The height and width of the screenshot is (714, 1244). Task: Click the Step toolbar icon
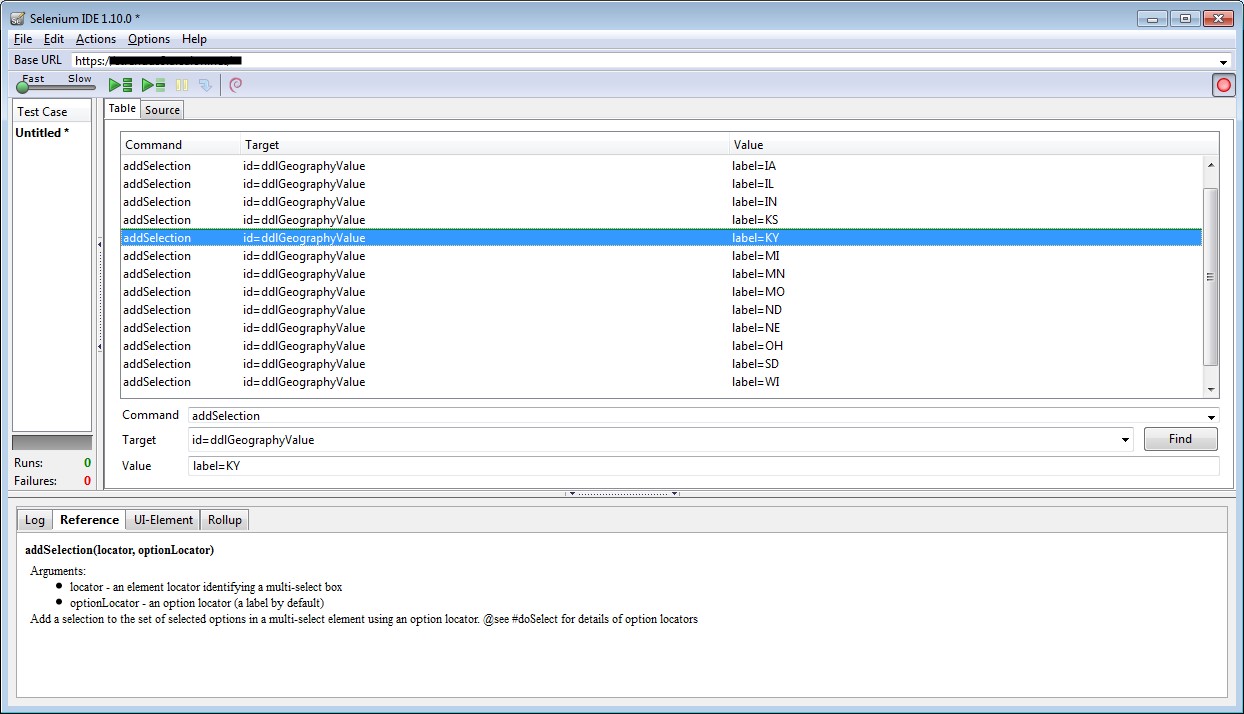205,85
